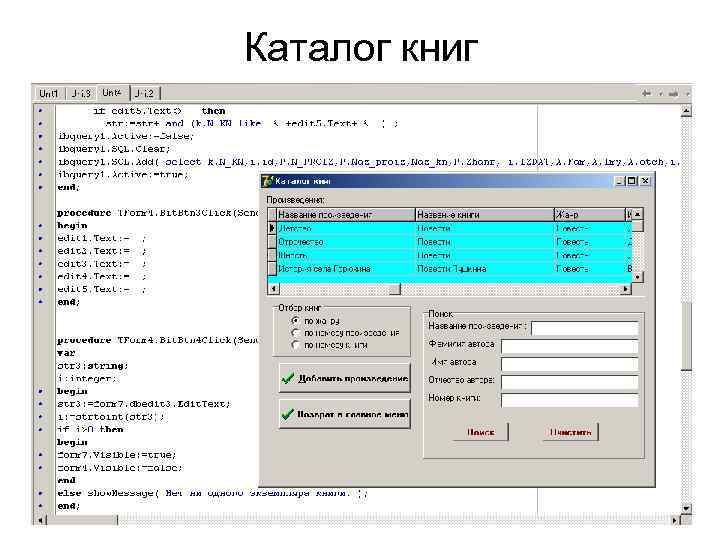Click the code editor horizontal scroll right arrow
720x540 pixels.
click(x=675, y=520)
